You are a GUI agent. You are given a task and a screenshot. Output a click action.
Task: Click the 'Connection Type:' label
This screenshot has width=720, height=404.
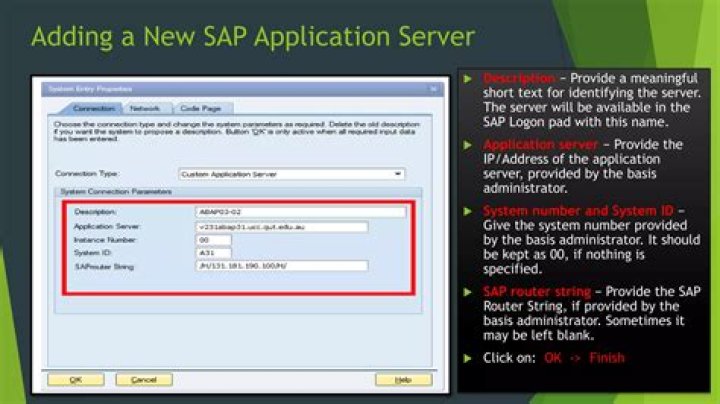(x=87, y=174)
